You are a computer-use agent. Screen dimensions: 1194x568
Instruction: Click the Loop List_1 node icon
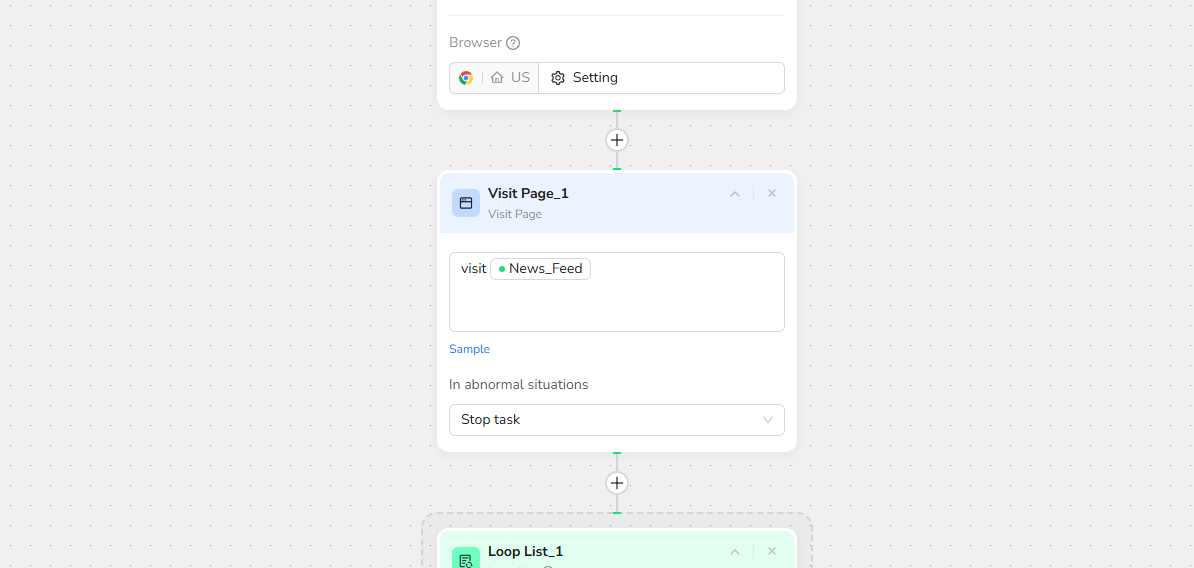pyautogui.click(x=466, y=560)
